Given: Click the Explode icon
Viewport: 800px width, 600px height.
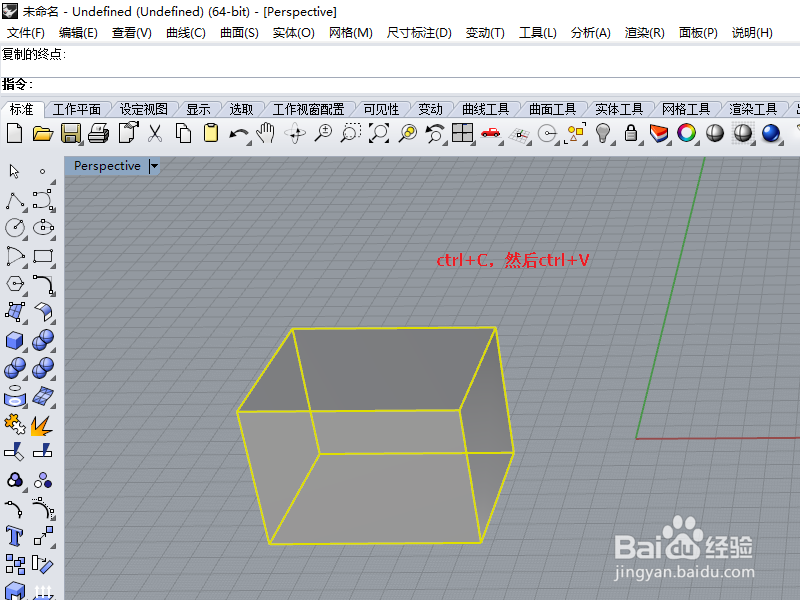Looking at the screenshot, I should (41, 426).
